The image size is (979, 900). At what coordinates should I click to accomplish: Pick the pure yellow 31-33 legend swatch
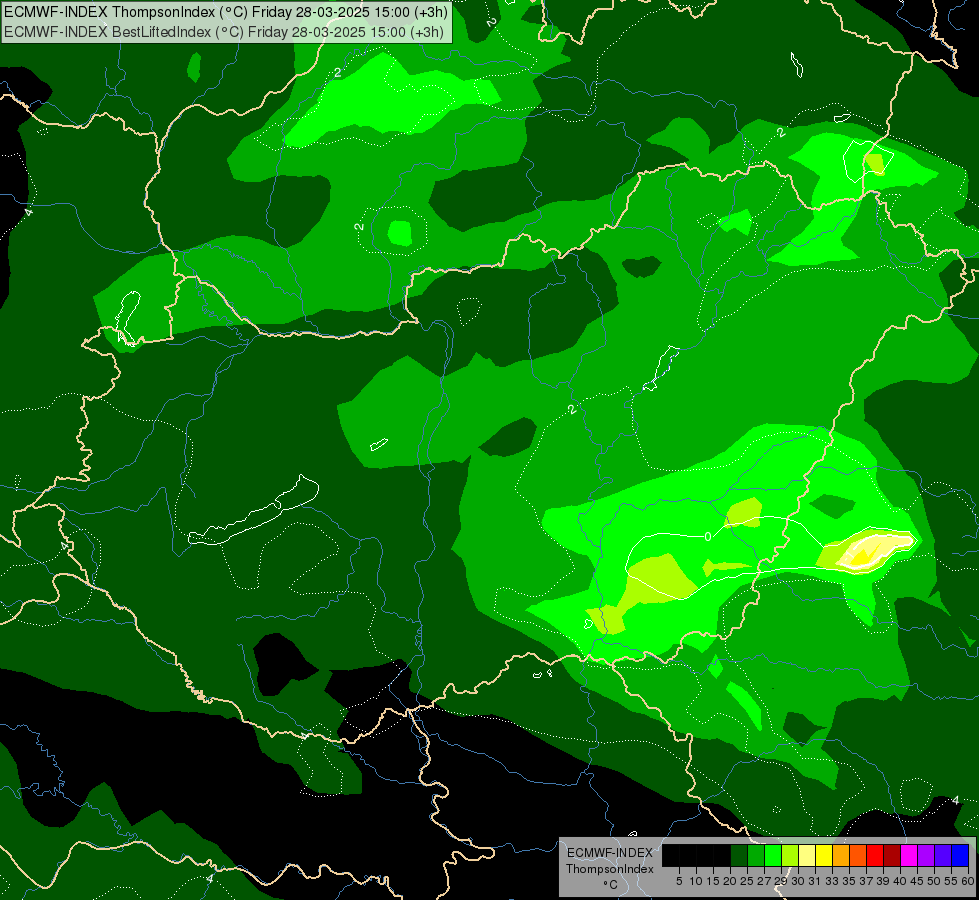824,855
